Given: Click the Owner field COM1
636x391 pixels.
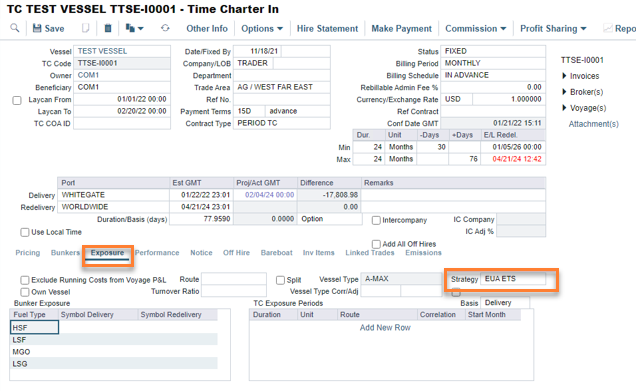Looking at the screenshot, I should coord(122,75).
